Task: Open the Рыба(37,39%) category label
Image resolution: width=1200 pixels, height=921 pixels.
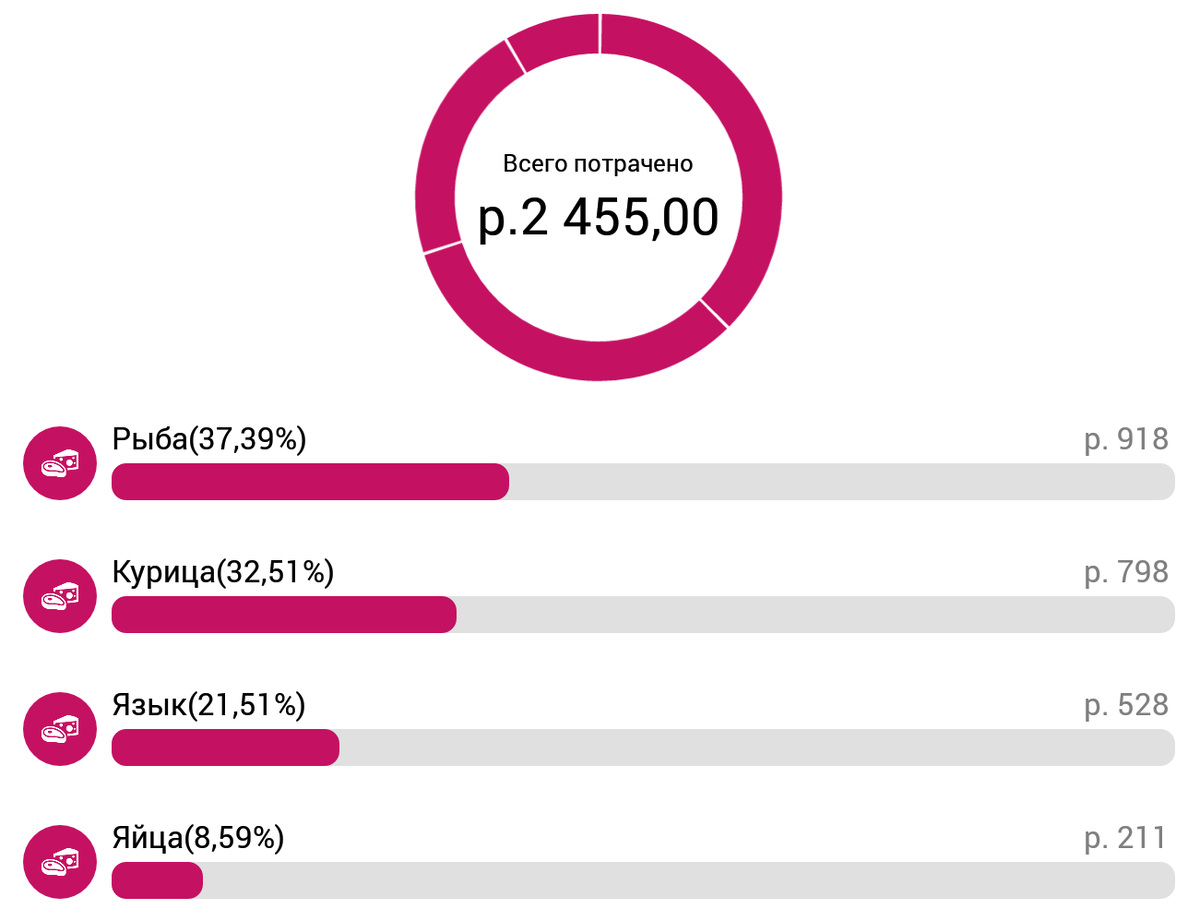Action: coord(209,439)
